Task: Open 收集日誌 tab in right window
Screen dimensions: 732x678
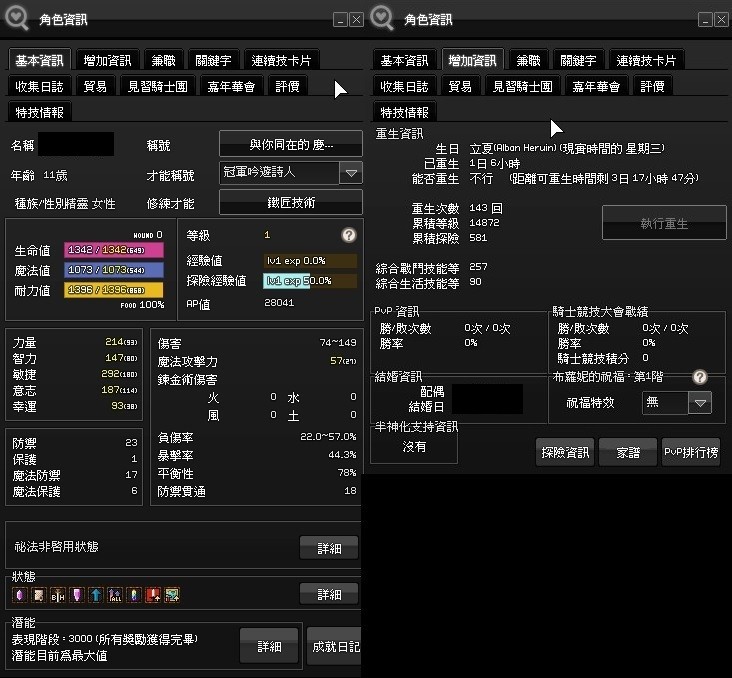Action: tap(404, 86)
